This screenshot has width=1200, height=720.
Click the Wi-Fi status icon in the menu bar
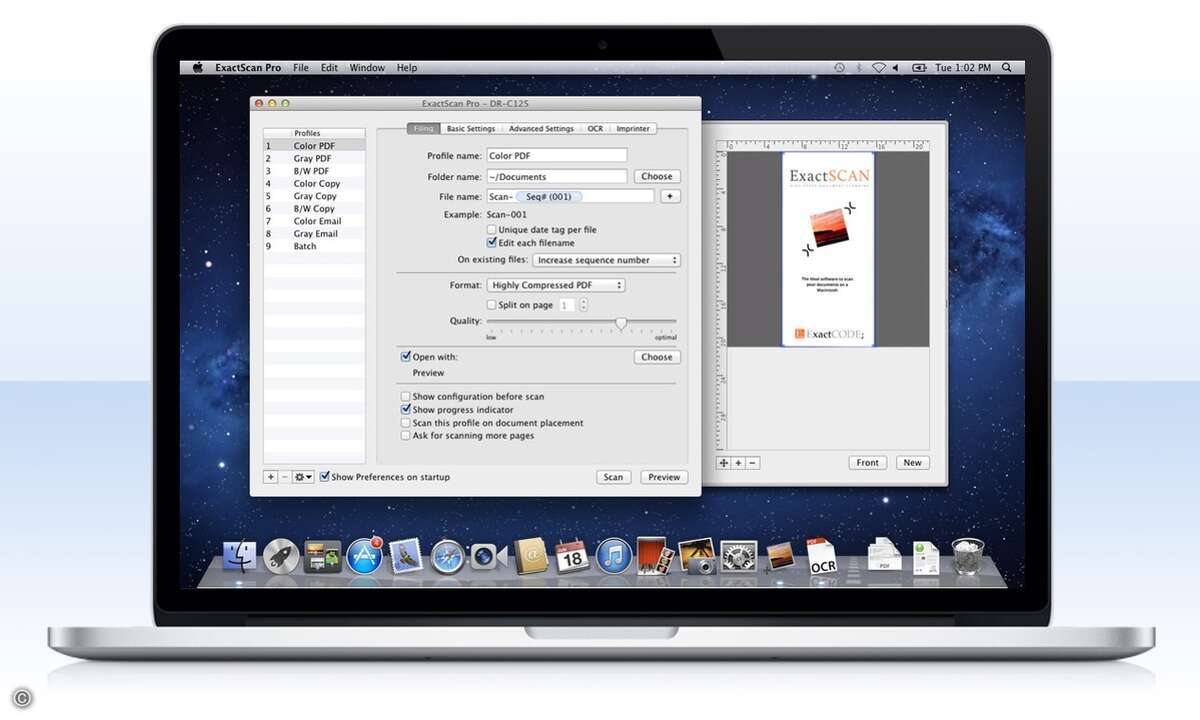(x=878, y=68)
